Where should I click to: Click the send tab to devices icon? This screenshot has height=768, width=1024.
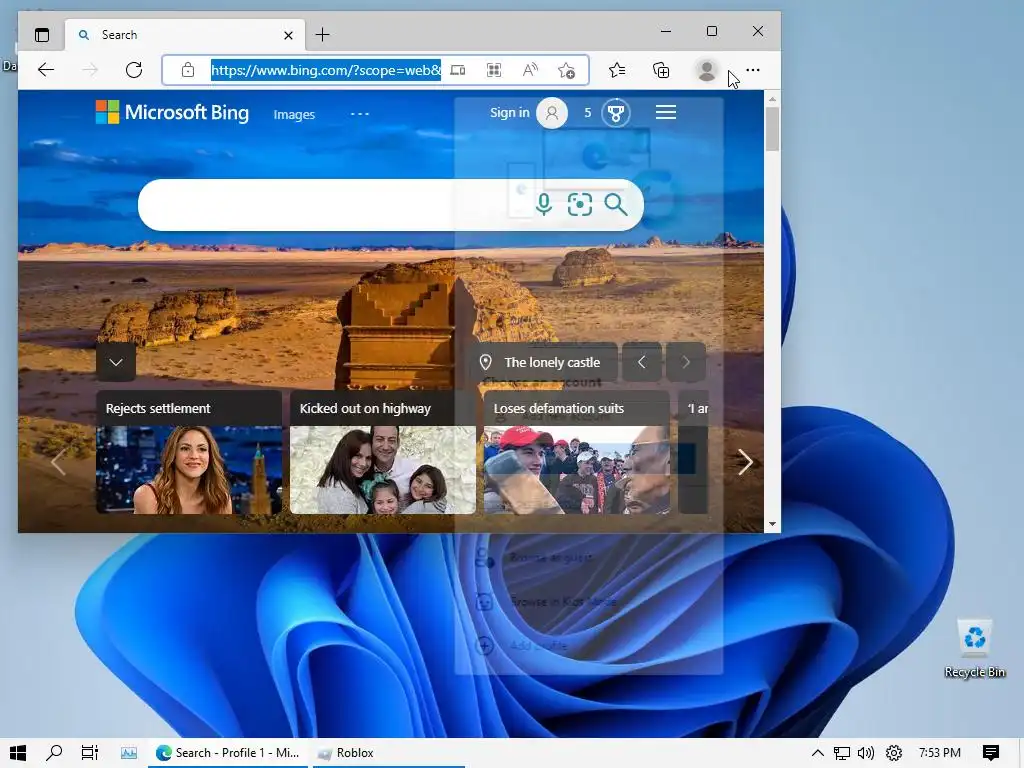[458, 70]
